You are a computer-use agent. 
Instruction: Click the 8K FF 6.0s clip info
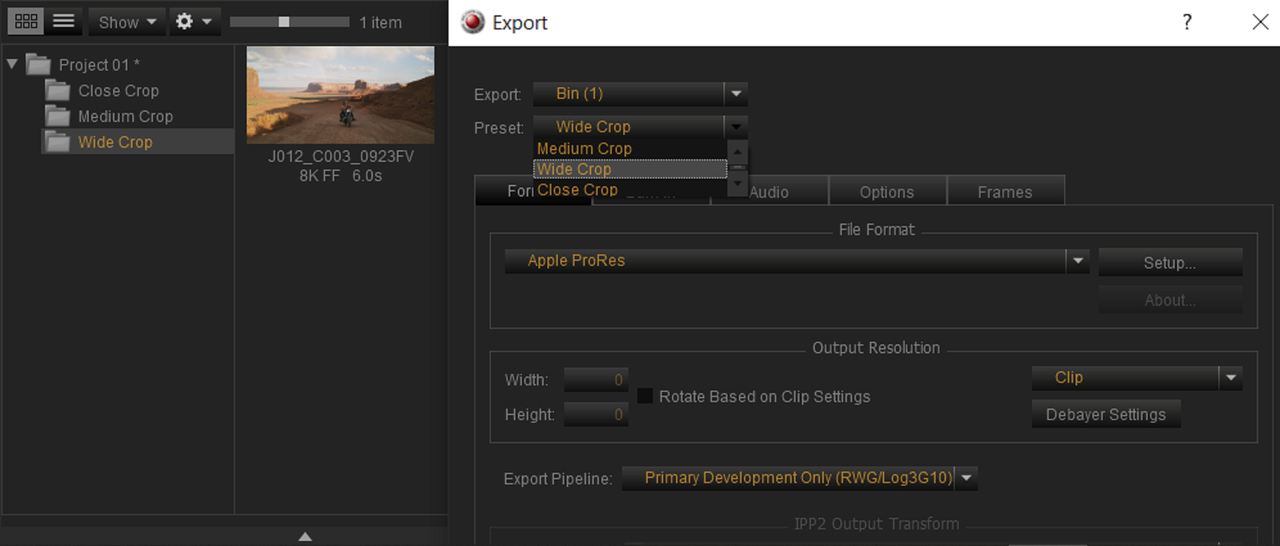pos(341,176)
